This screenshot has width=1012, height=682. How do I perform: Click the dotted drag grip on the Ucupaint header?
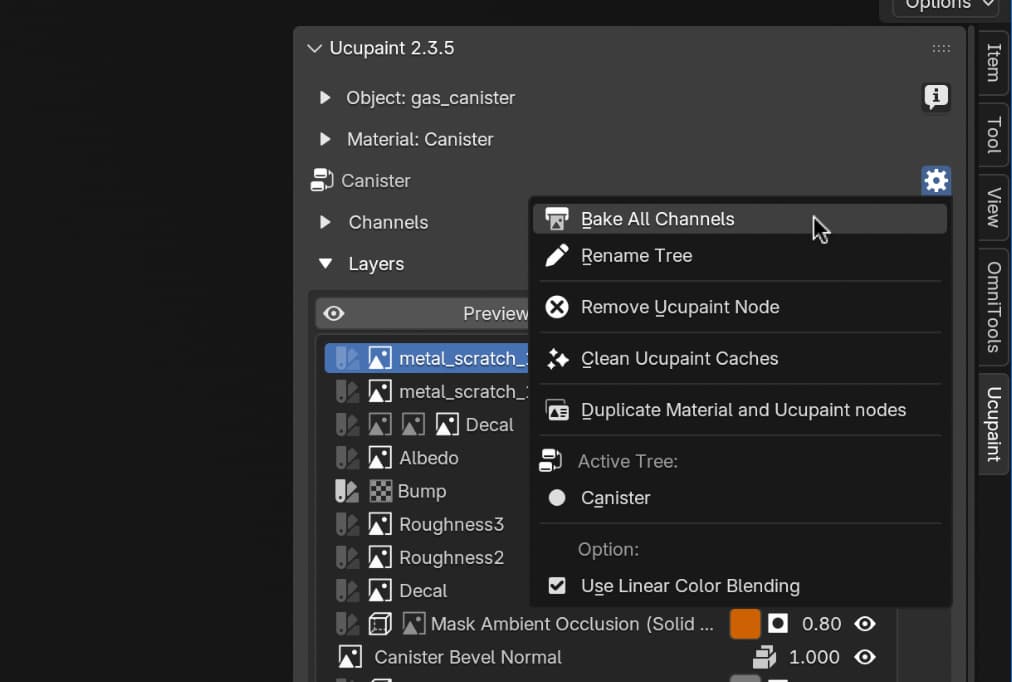(941, 48)
